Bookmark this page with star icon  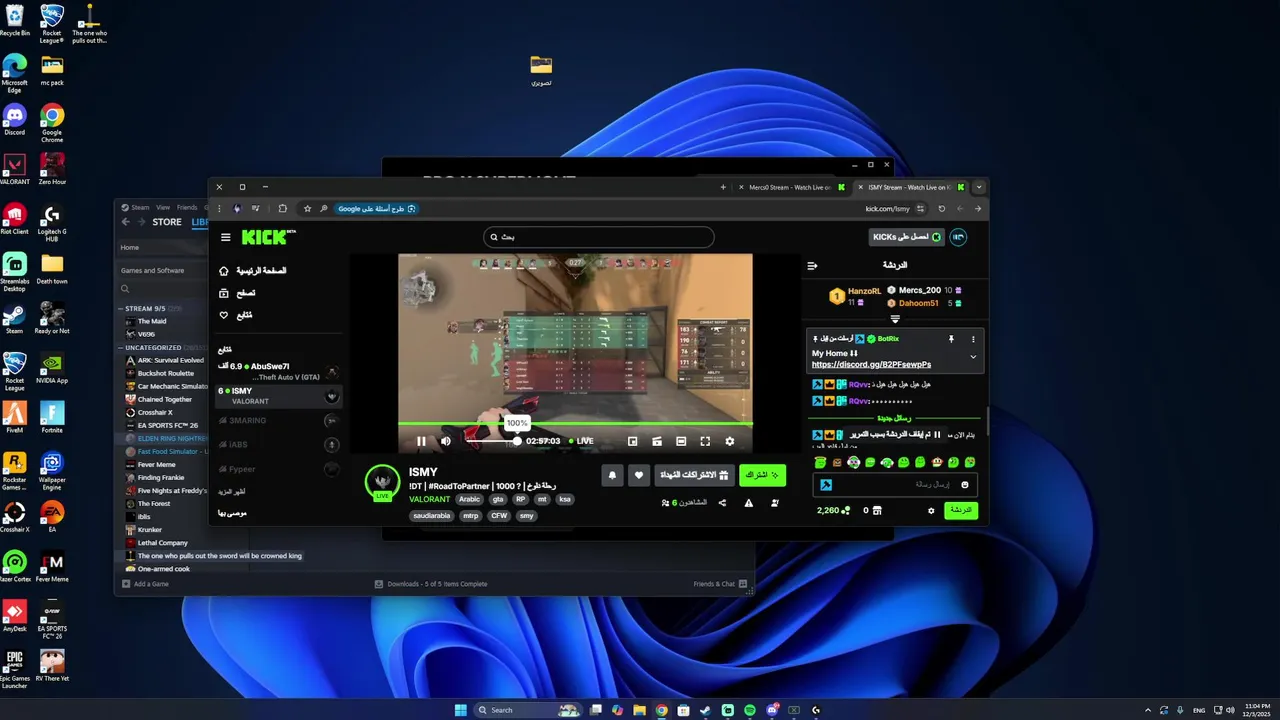[307, 209]
